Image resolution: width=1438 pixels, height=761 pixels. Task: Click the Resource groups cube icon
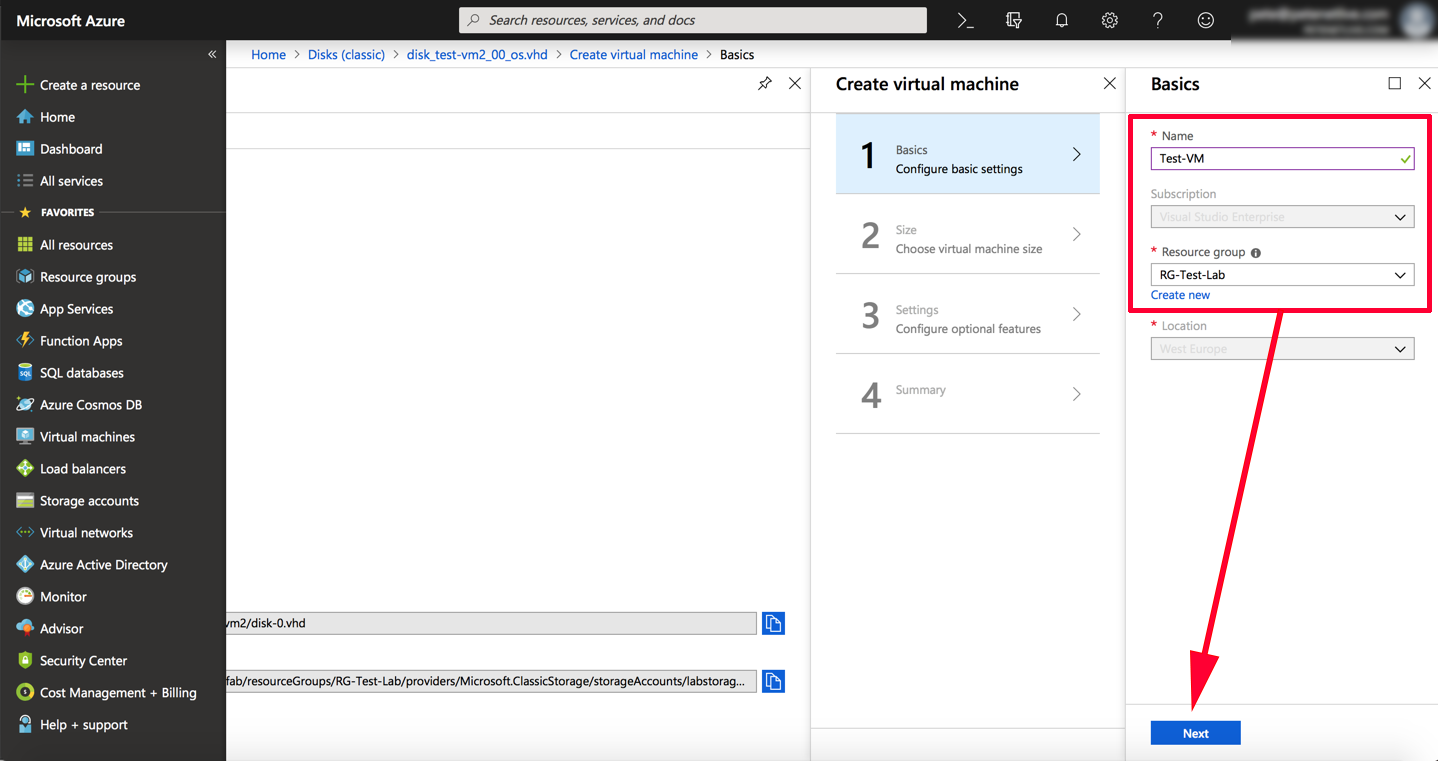[25, 277]
